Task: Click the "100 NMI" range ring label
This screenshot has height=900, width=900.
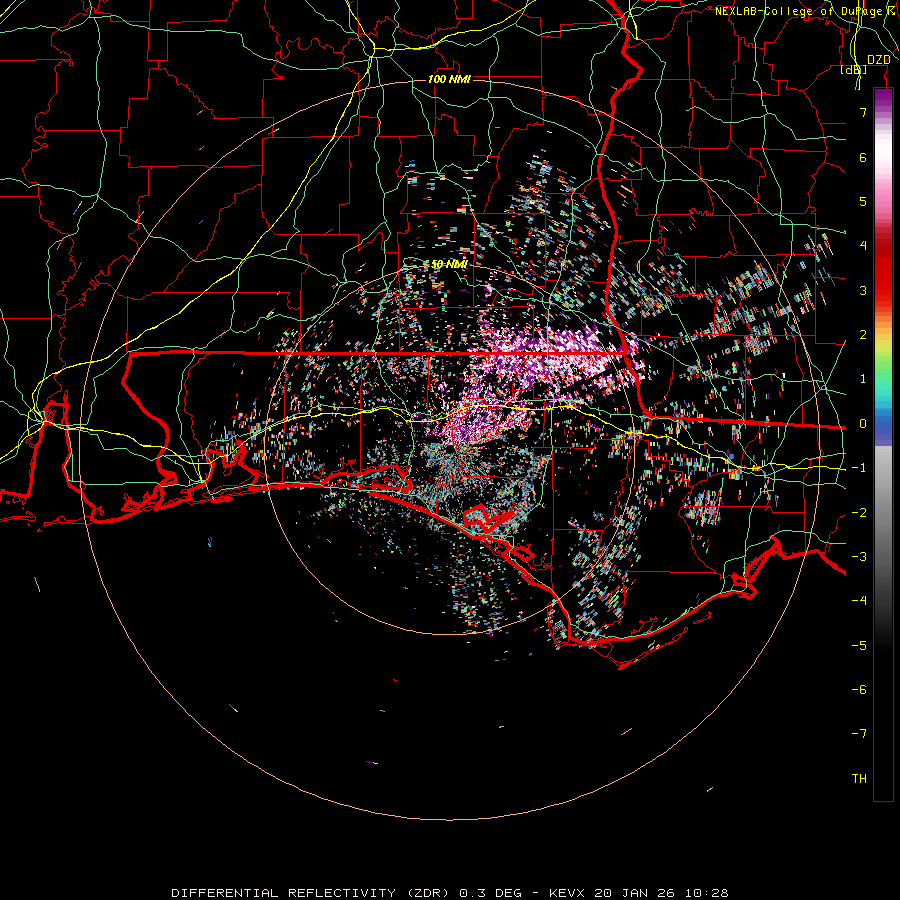Action: pyautogui.click(x=449, y=79)
